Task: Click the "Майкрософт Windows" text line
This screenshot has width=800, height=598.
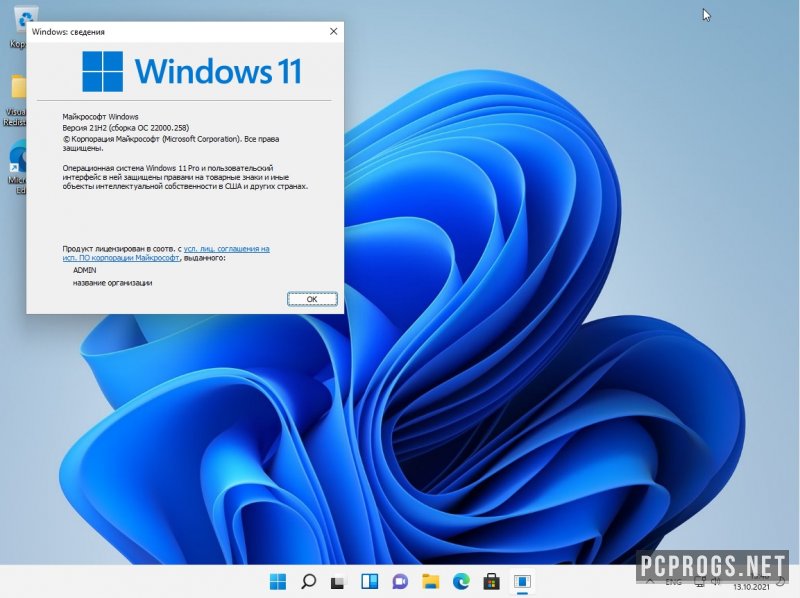Action: (100, 116)
